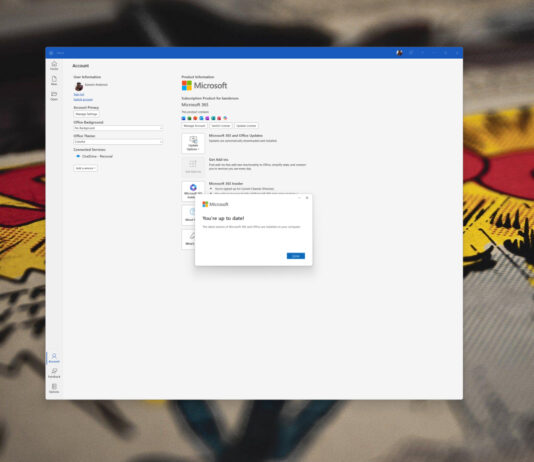This screenshot has width=534, height=462.
Task: Click the user photo under User Information
Action: point(79,86)
